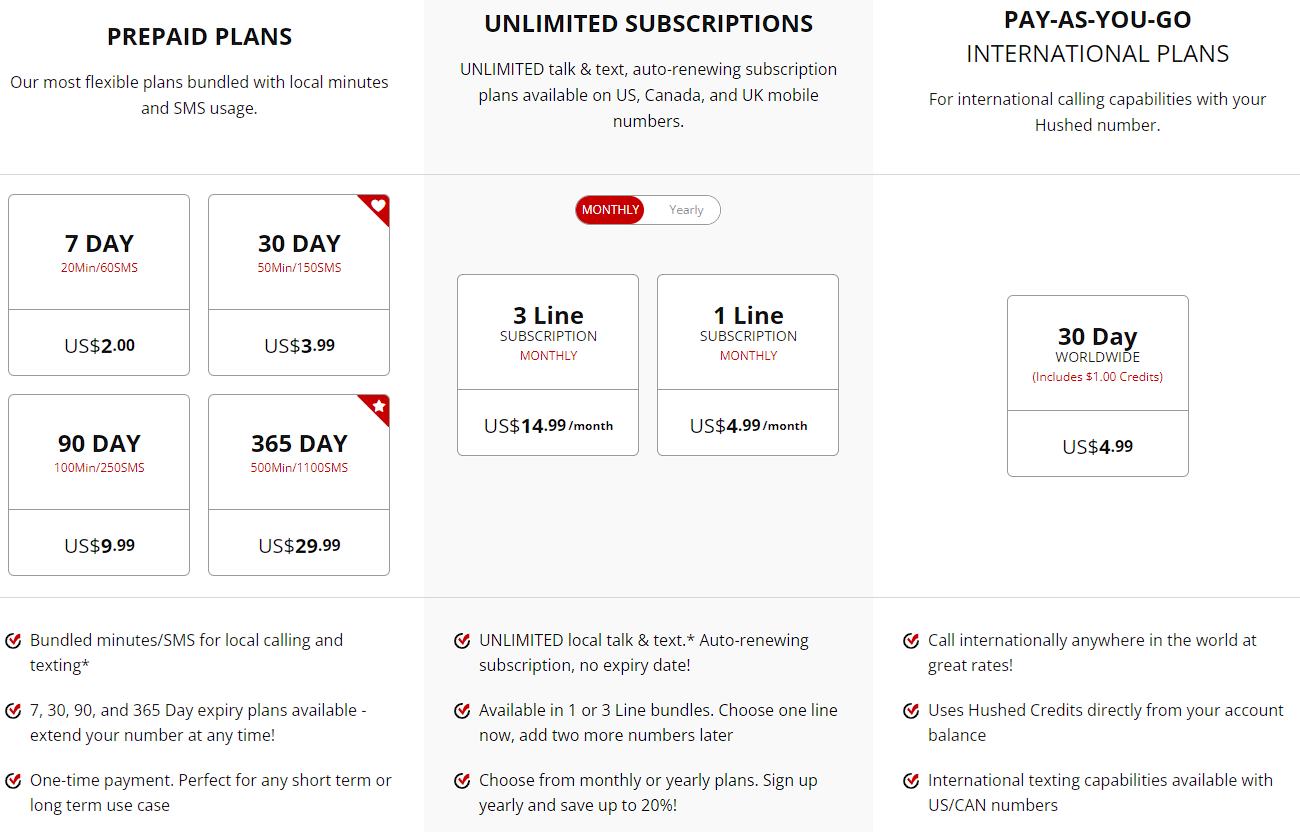Select the MONTHLY billing option
The height and width of the screenshot is (832, 1300).
point(610,210)
